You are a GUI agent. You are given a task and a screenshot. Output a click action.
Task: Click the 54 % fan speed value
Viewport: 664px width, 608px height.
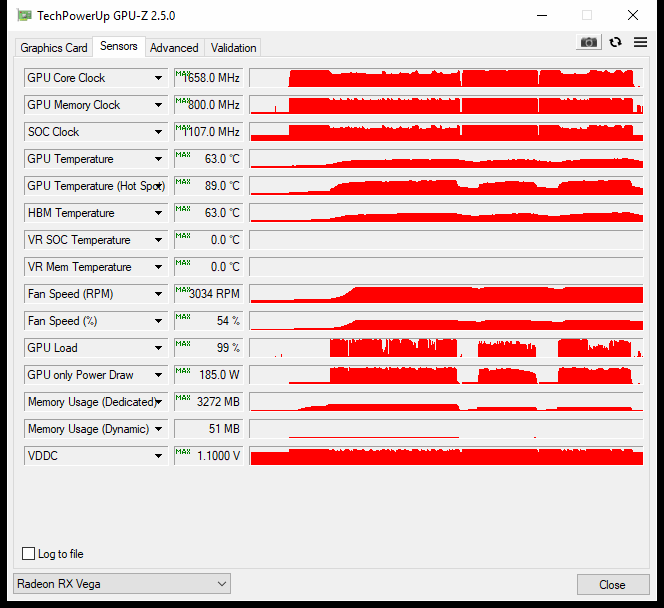click(209, 321)
